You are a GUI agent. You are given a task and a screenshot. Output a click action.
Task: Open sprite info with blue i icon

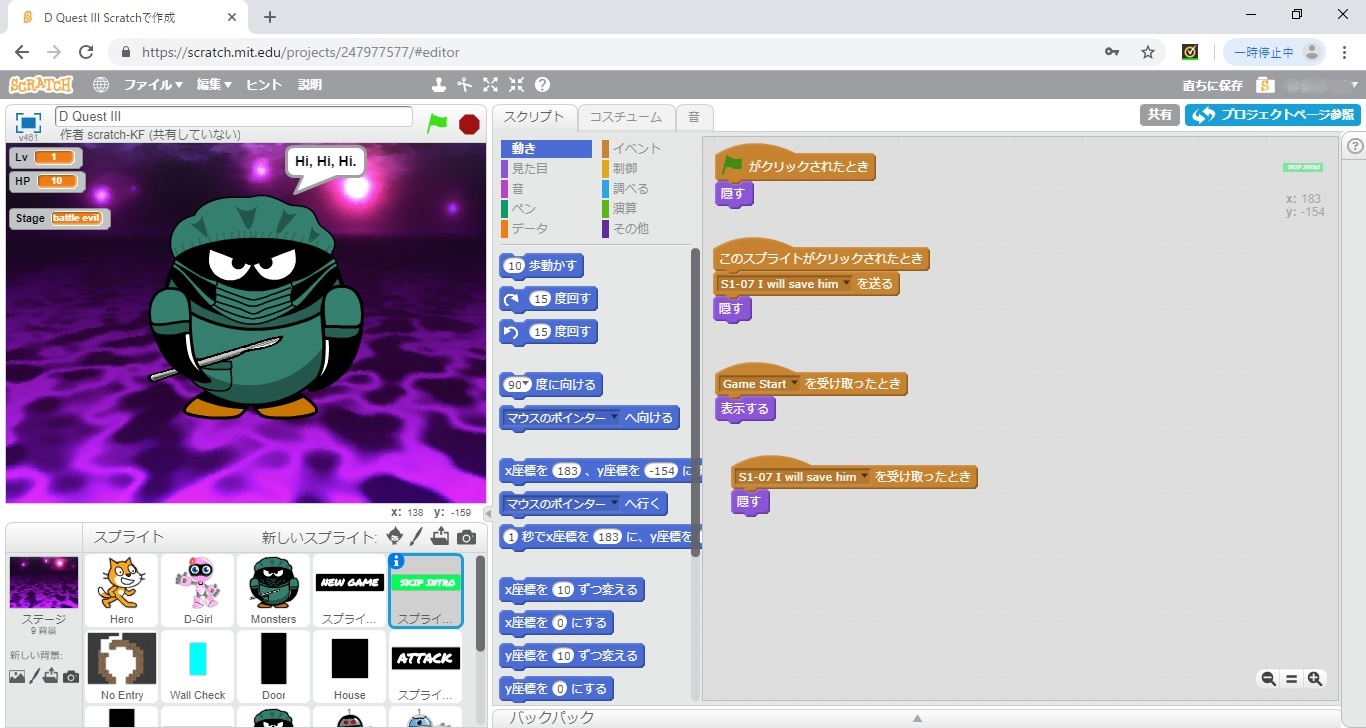(396, 561)
